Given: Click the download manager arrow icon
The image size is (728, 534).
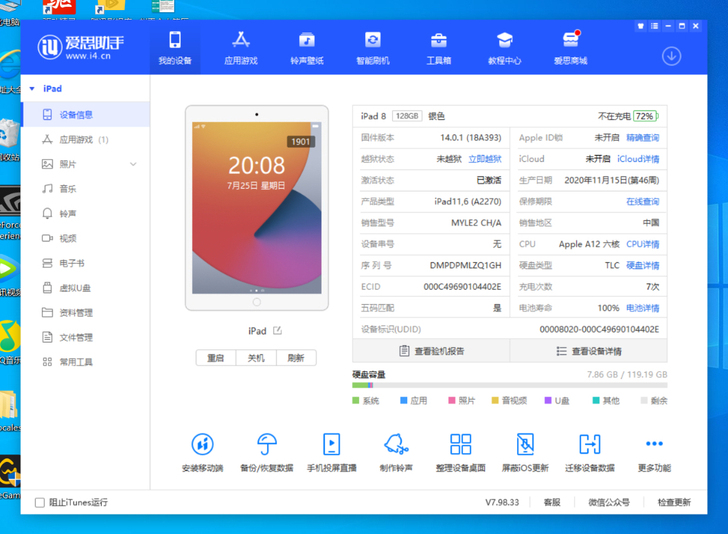Looking at the screenshot, I should tap(671, 56).
